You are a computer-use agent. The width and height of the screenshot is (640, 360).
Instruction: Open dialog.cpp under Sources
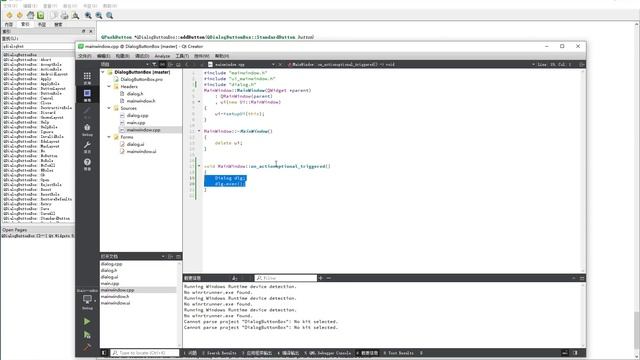point(138,116)
